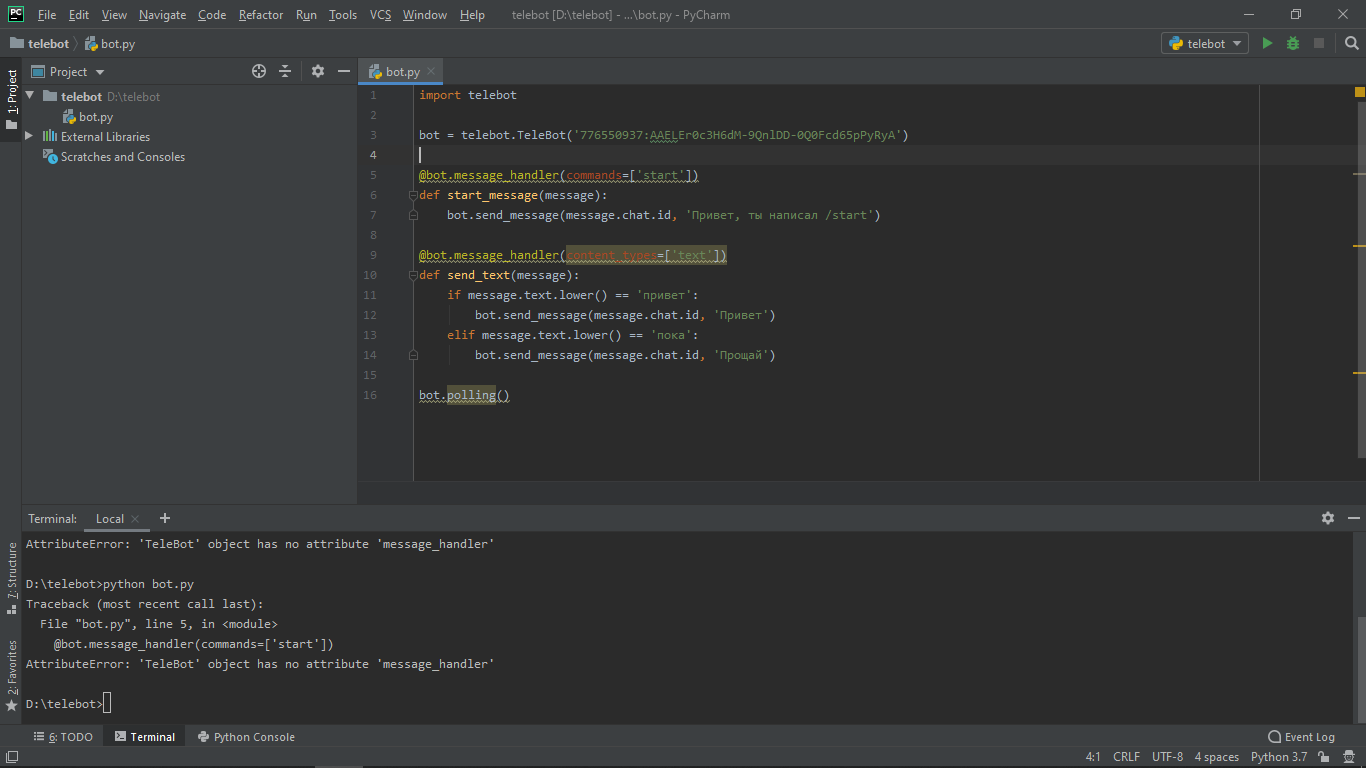1366x768 pixels.
Task: Click telebot breadcrumb in navigation bar
Action: (40, 43)
